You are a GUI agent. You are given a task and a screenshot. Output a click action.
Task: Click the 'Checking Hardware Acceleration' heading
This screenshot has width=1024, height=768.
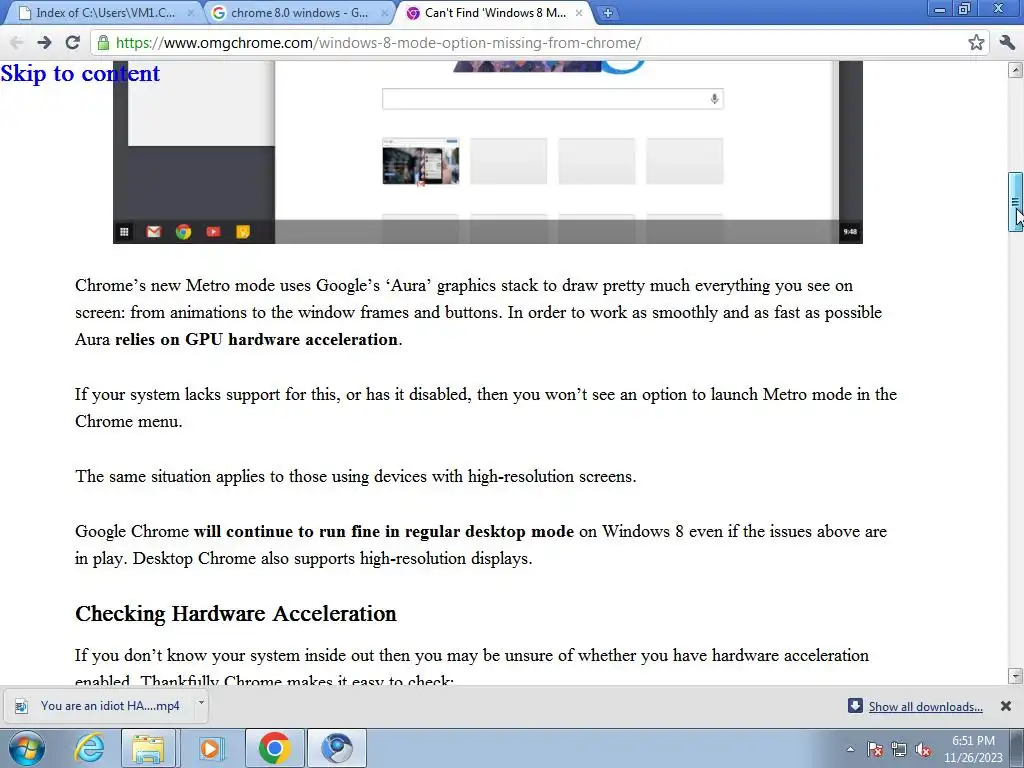click(x=236, y=614)
